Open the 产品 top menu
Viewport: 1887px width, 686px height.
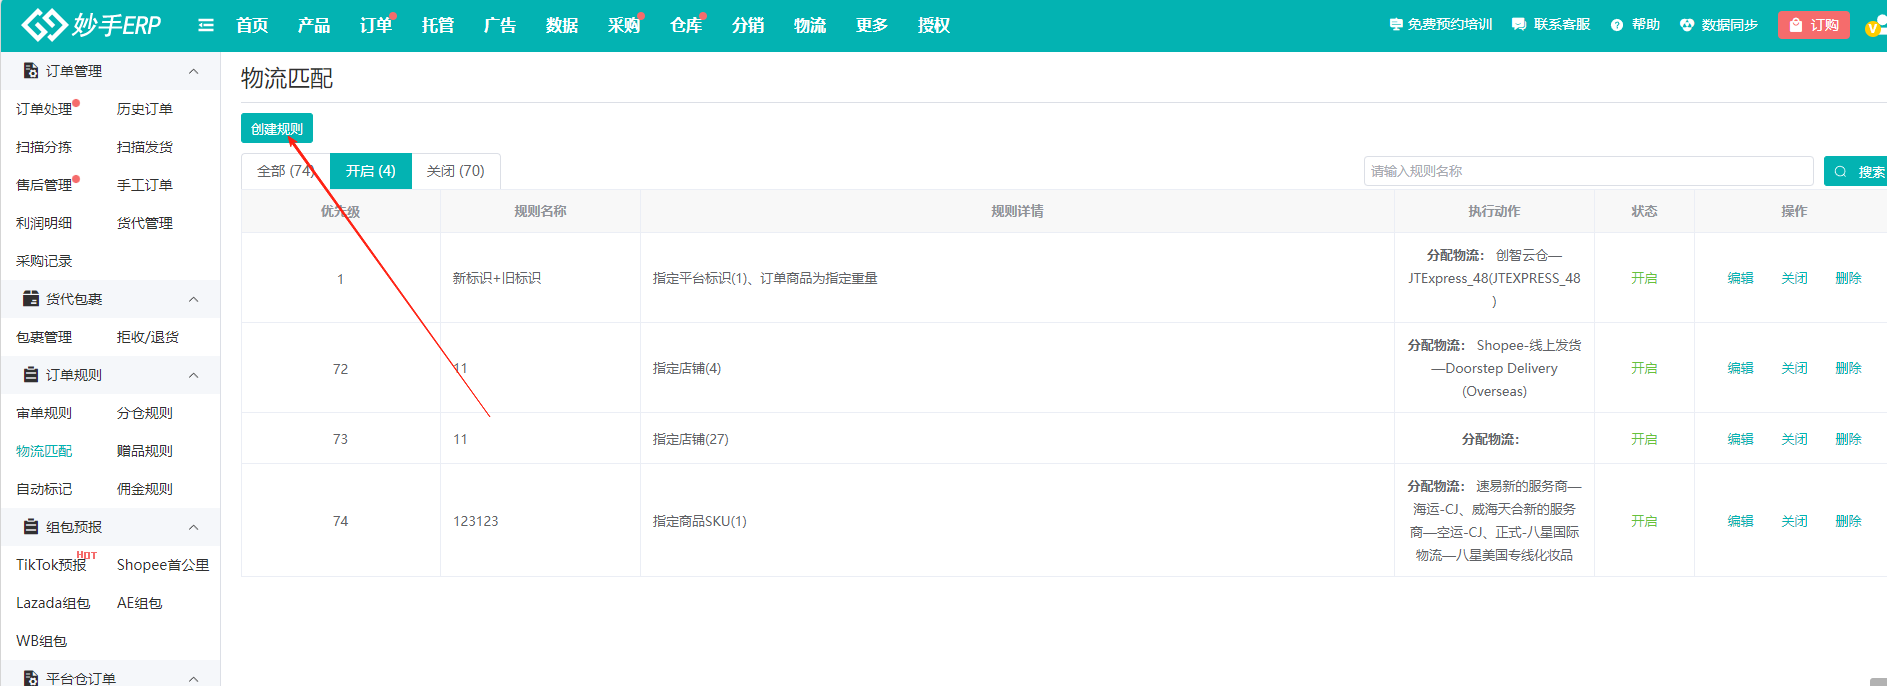coord(314,25)
